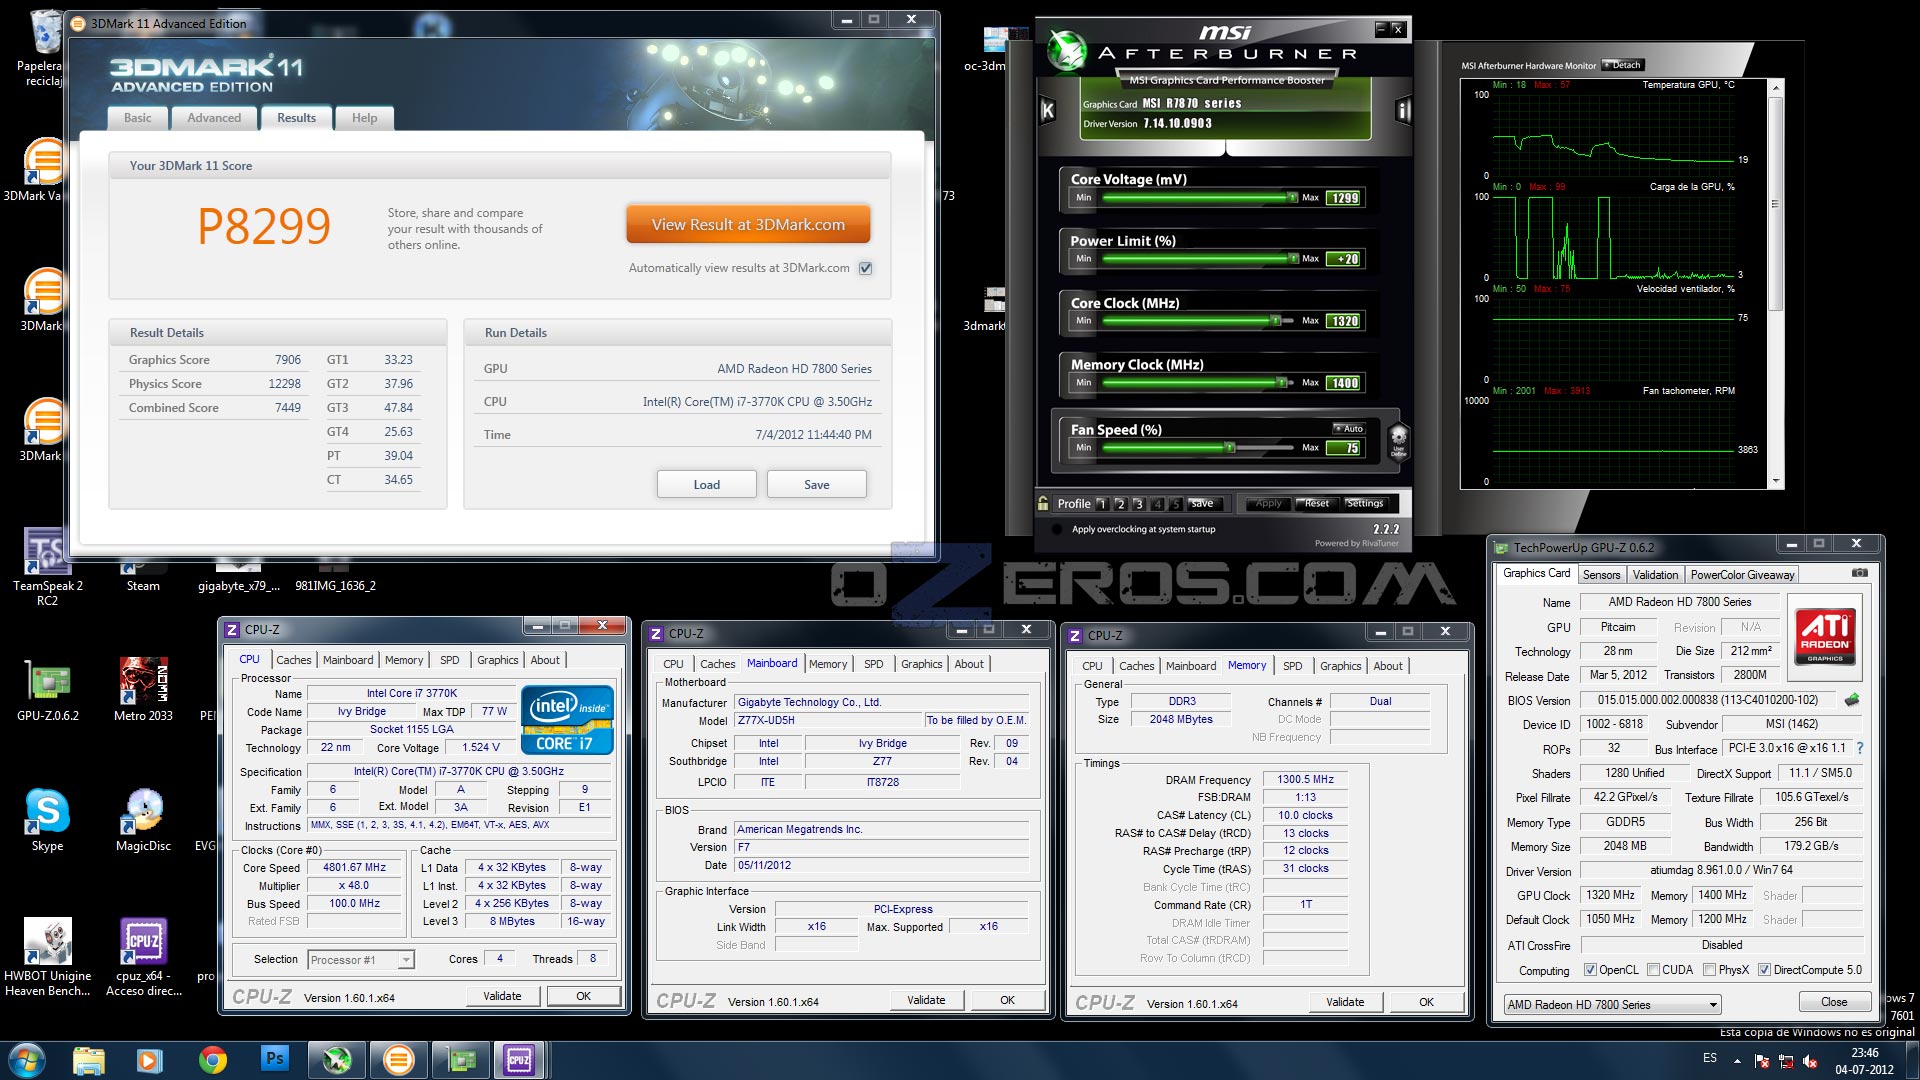Open the GPU-Z.0.6.2 desktop icon
This screenshot has width=1920, height=1080.
pyautogui.click(x=47, y=690)
